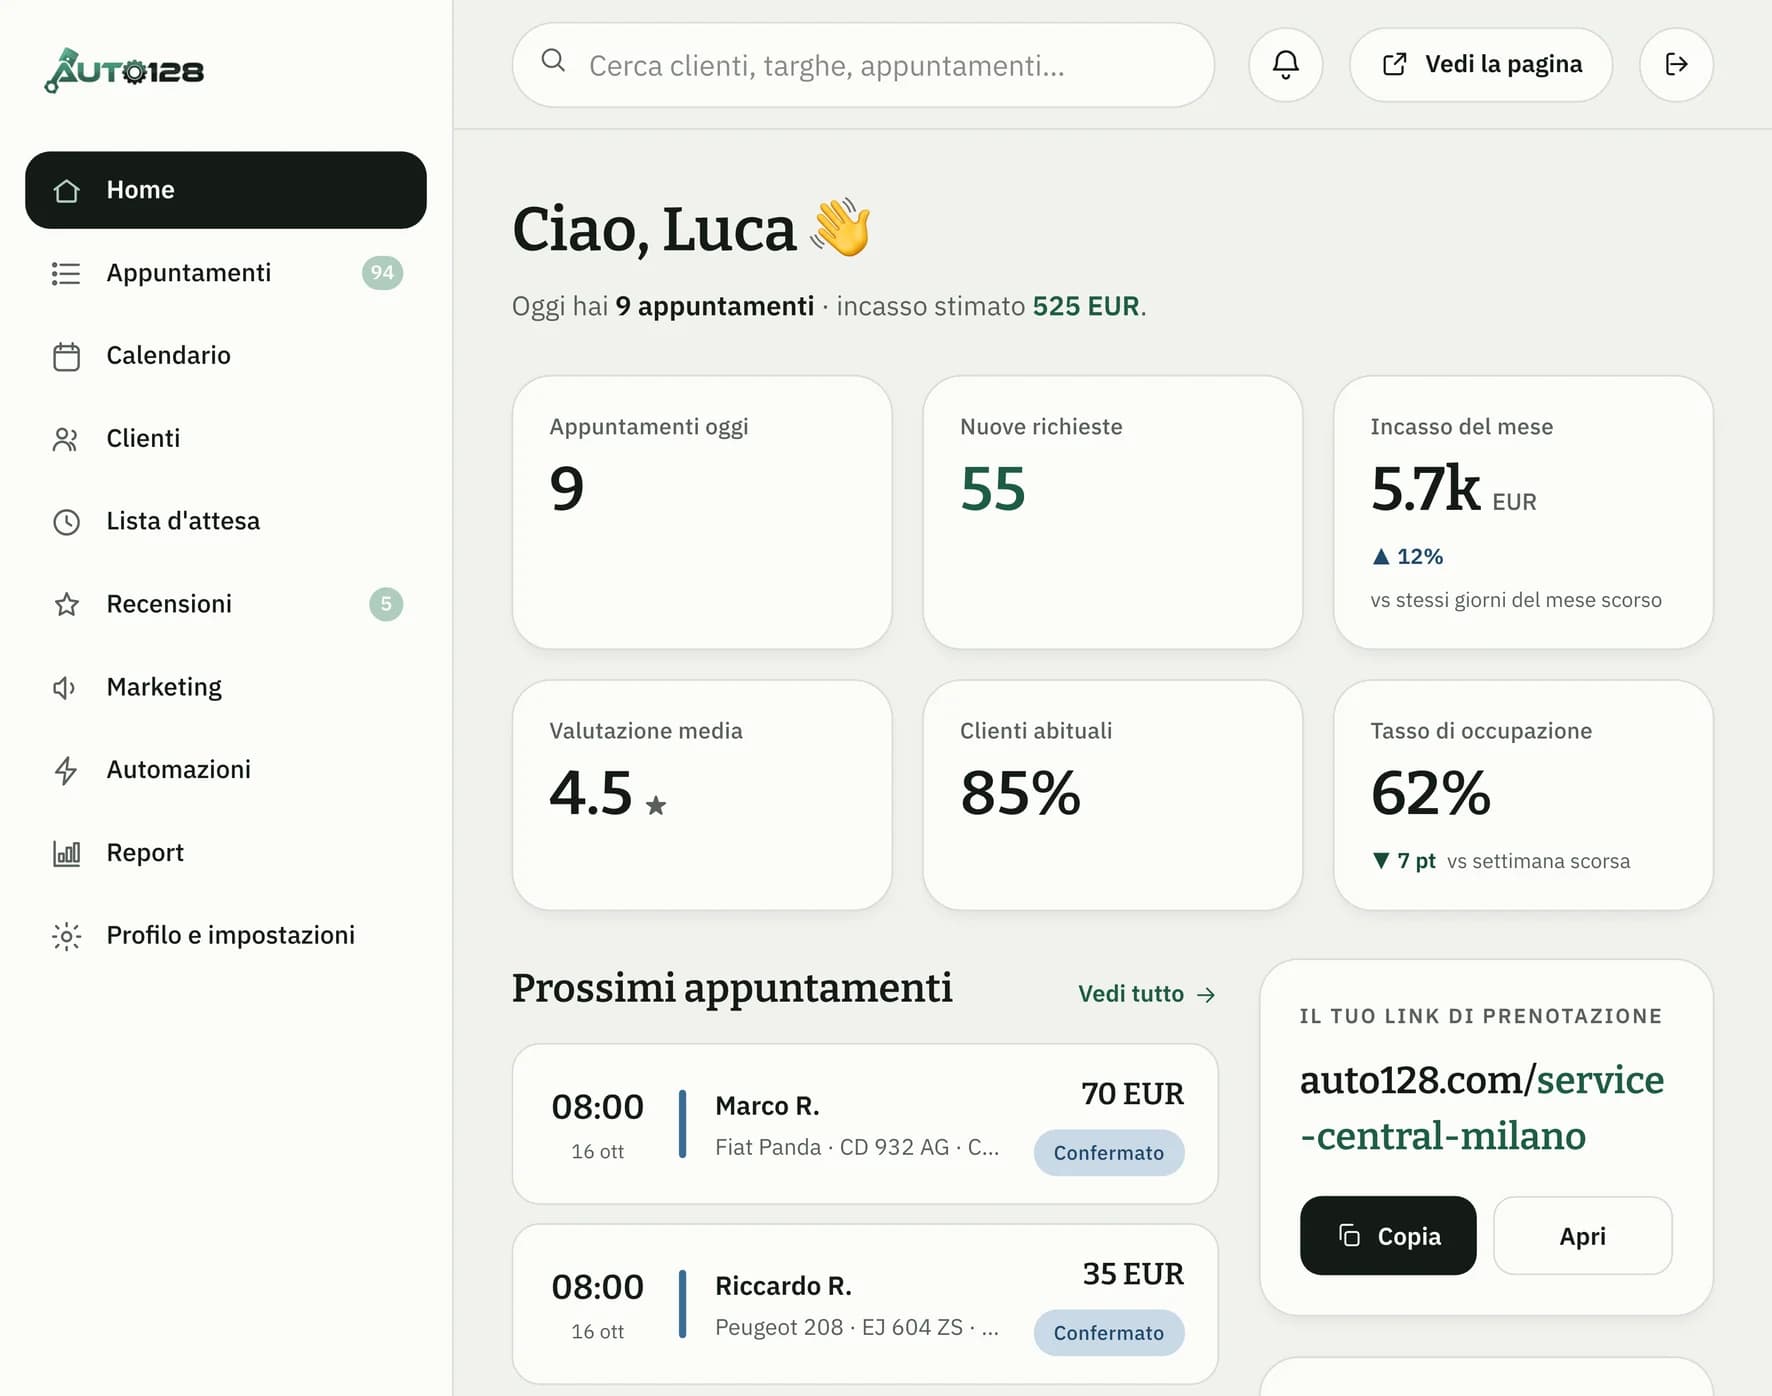Click the Recensioni star icon
The image size is (1772, 1396).
(x=66, y=604)
